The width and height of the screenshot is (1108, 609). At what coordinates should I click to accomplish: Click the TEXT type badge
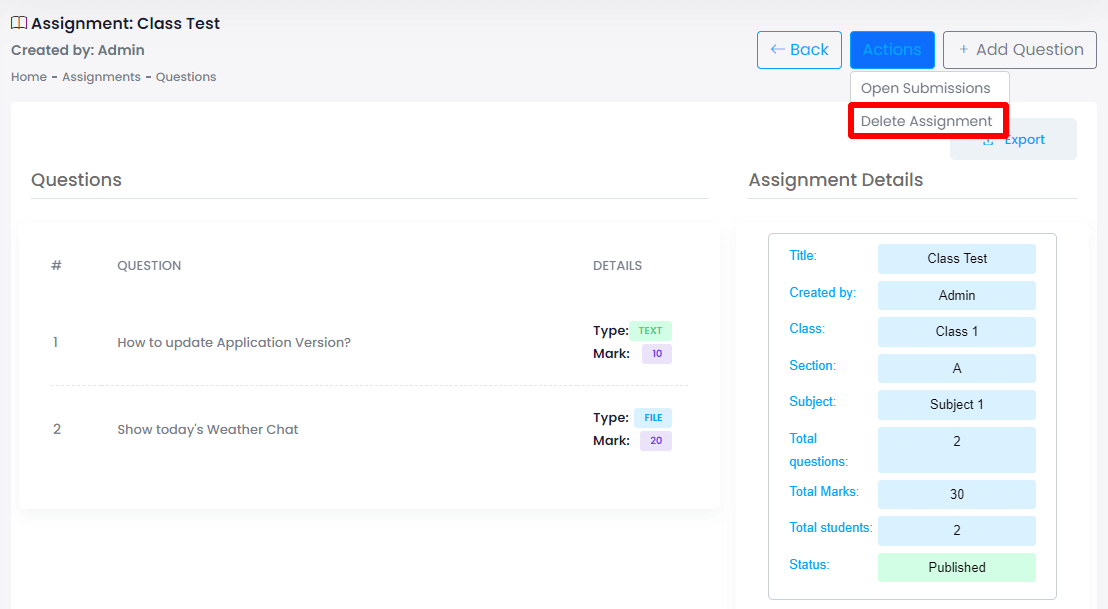point(650,330)
